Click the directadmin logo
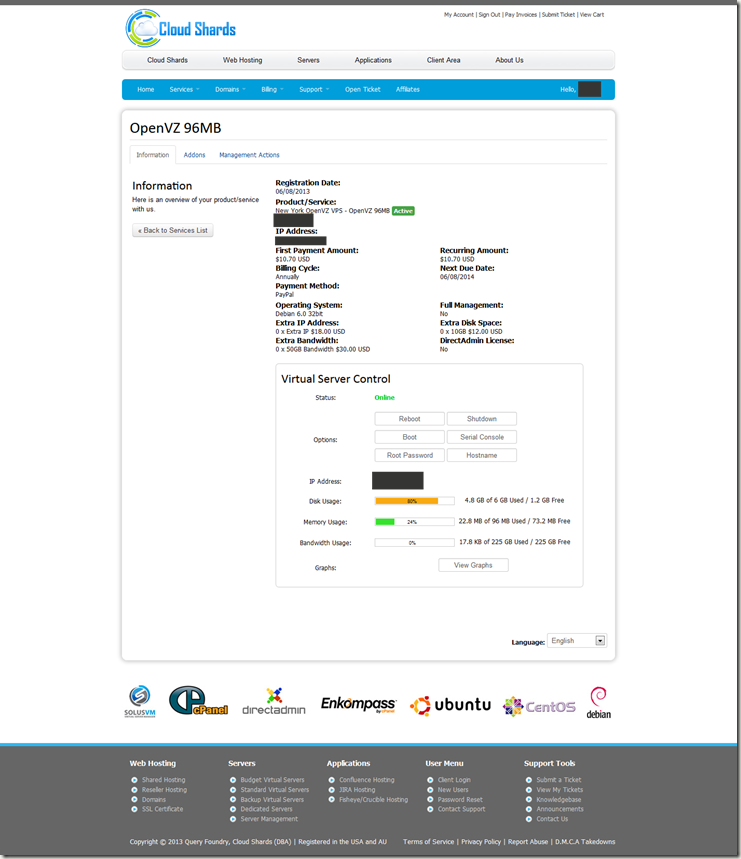 coord(274,701)
